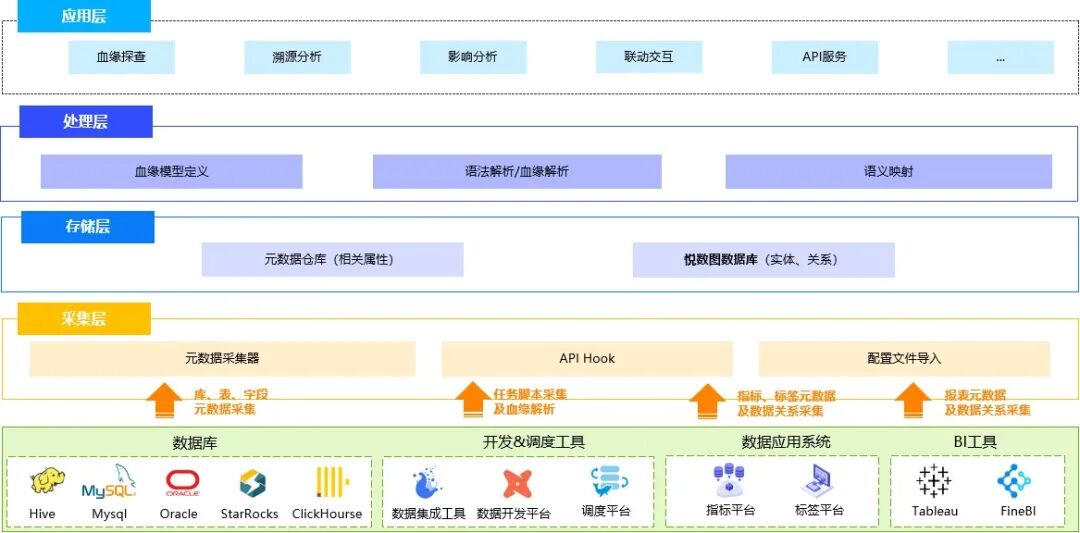Click the StarRocks text label
The width and height of the screenshot is (1080, 533).
[249, 514]
